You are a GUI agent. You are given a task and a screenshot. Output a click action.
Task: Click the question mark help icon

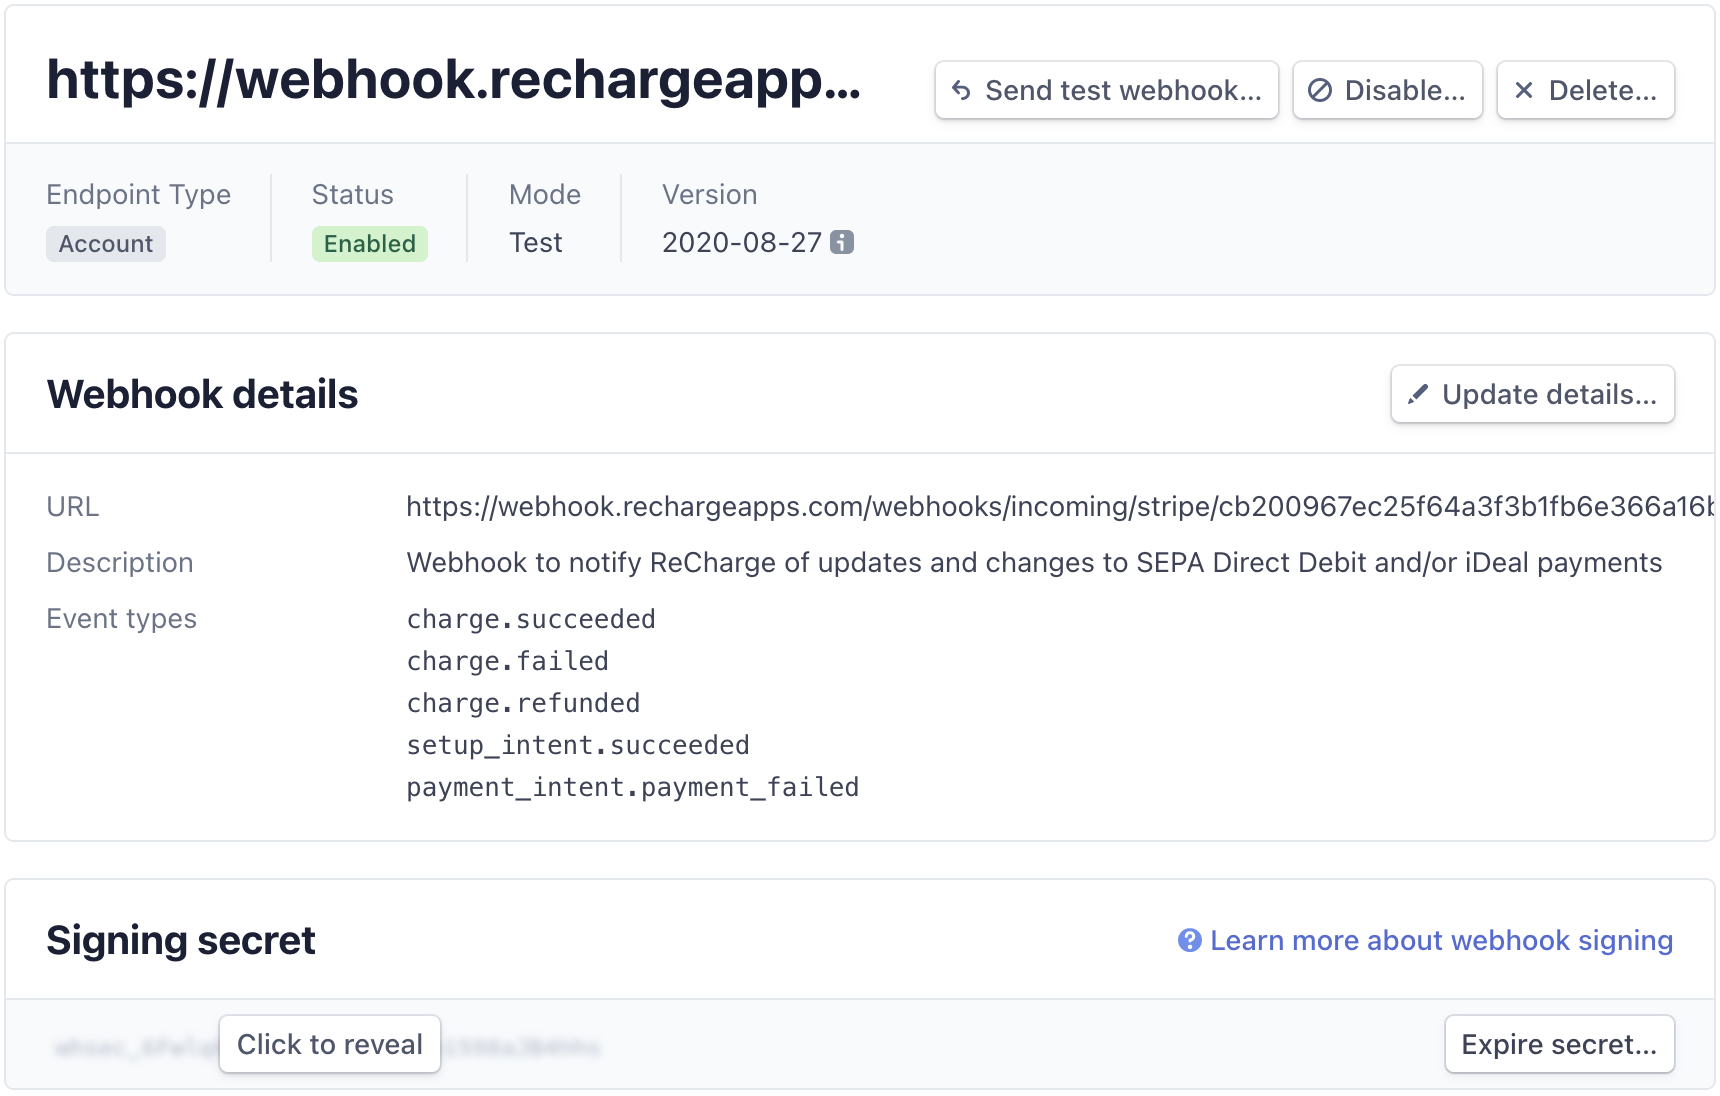[x=1189, y=940]
